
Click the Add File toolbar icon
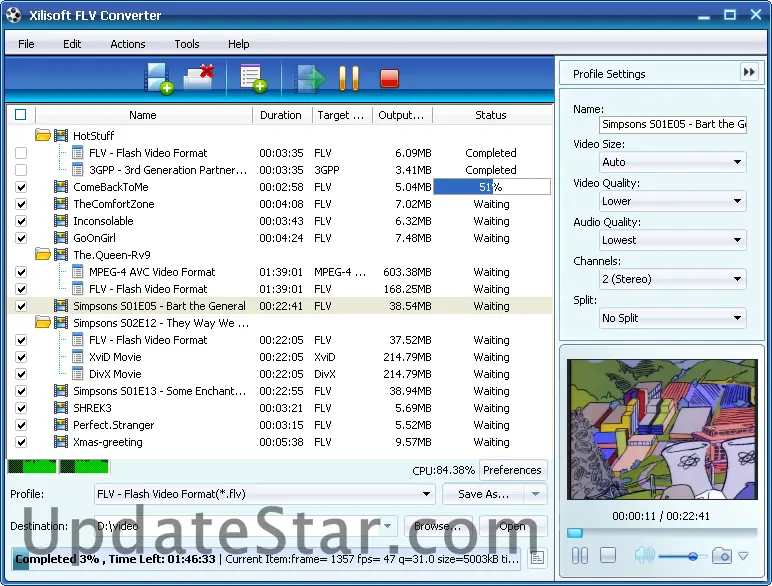point(158,78)
